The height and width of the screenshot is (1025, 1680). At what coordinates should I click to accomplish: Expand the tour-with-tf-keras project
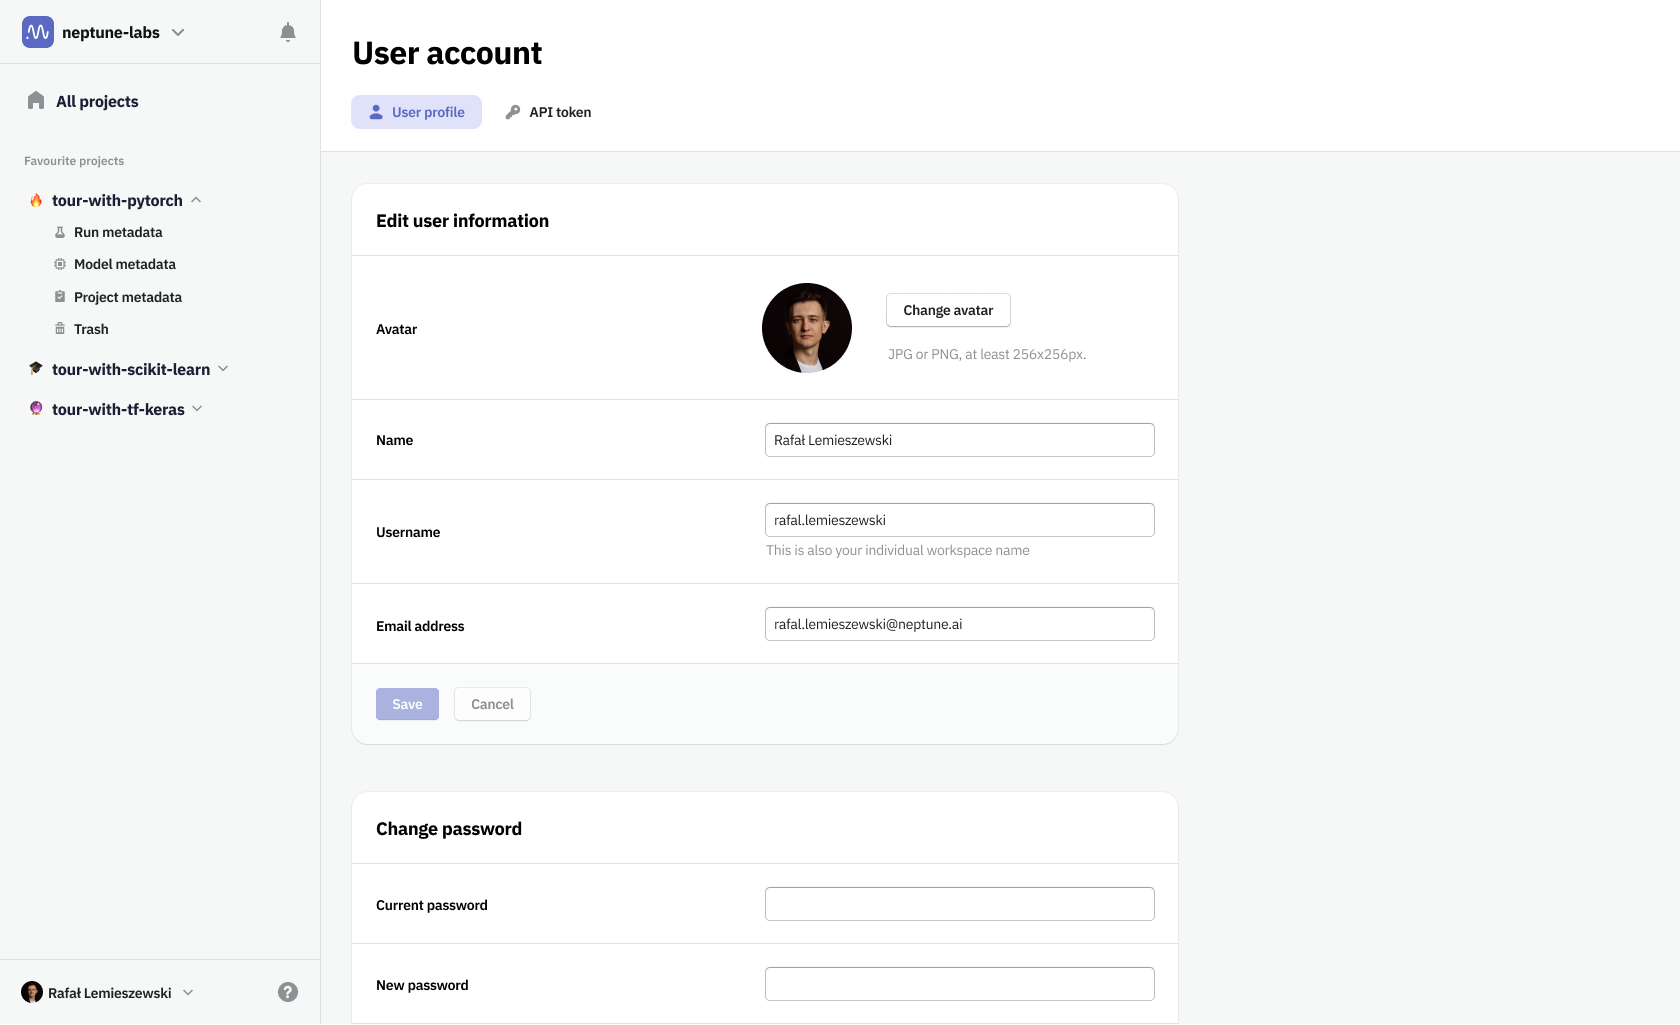(x=197, y=409)
